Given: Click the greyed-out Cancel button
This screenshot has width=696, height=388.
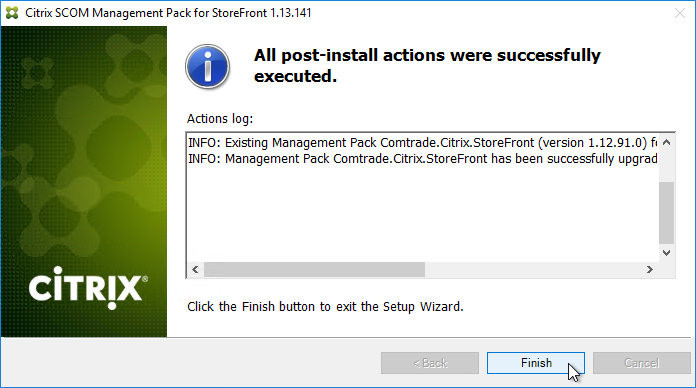Looking at the screenshot, I should [642, 363].
